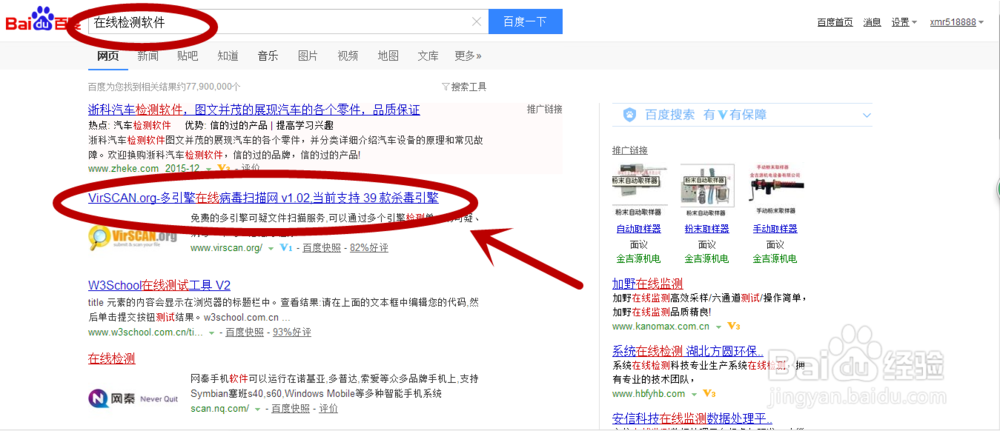Open 82%好评 rating link
The image size is (1000, 431).
click(x=369, y=247)
